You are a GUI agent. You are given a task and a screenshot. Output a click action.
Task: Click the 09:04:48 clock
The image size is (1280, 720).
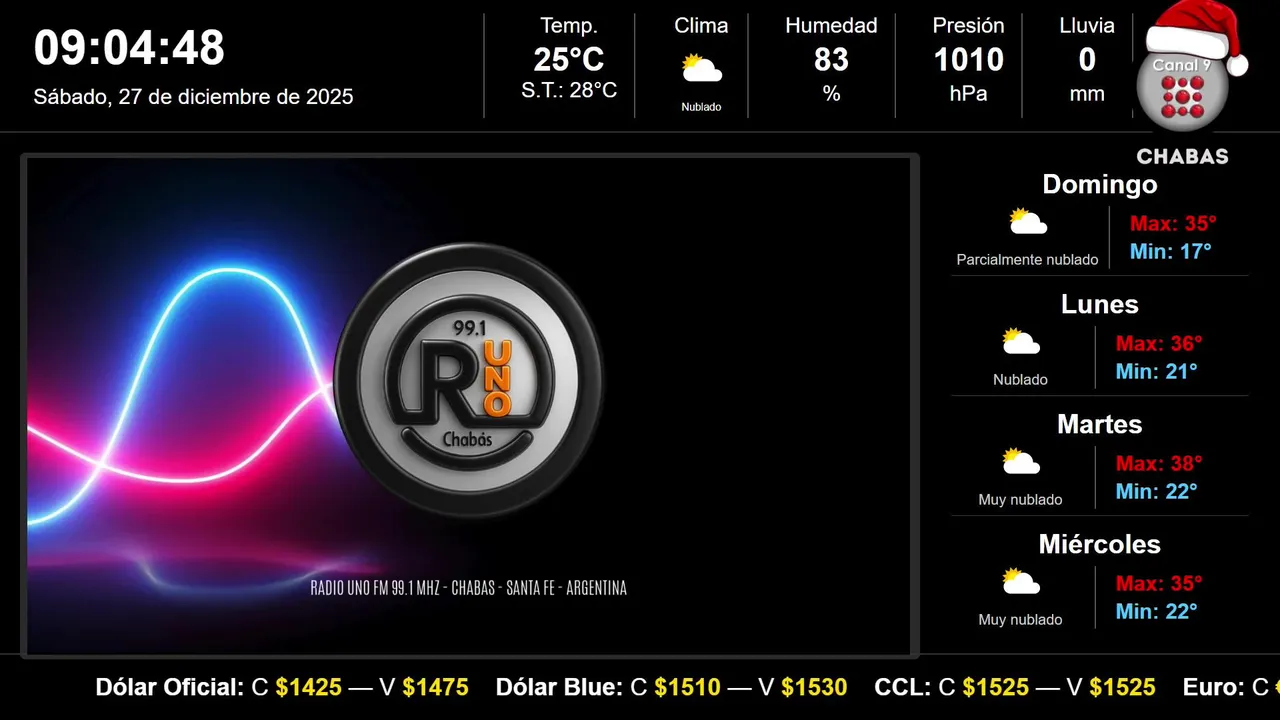coord(129,47)
